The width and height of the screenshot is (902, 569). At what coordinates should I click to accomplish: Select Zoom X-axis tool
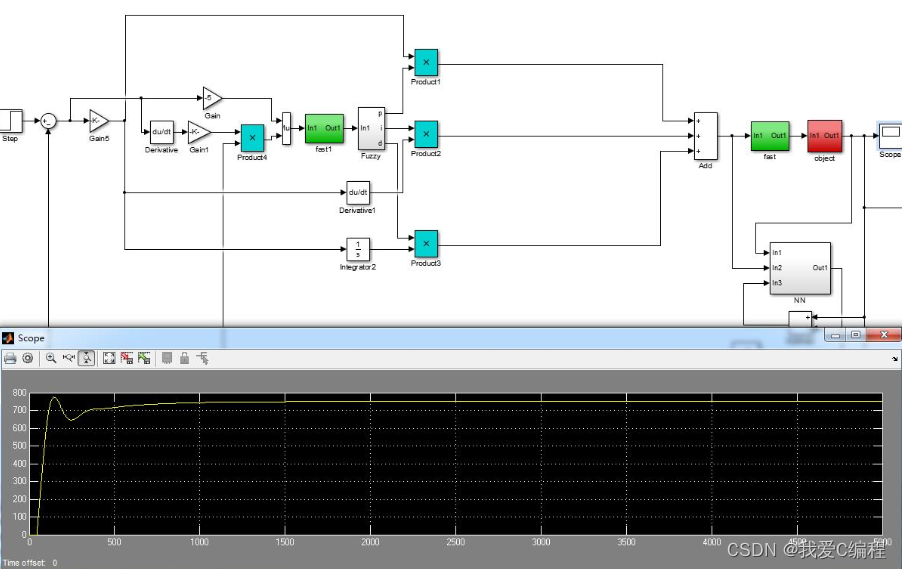coord(69,358)
